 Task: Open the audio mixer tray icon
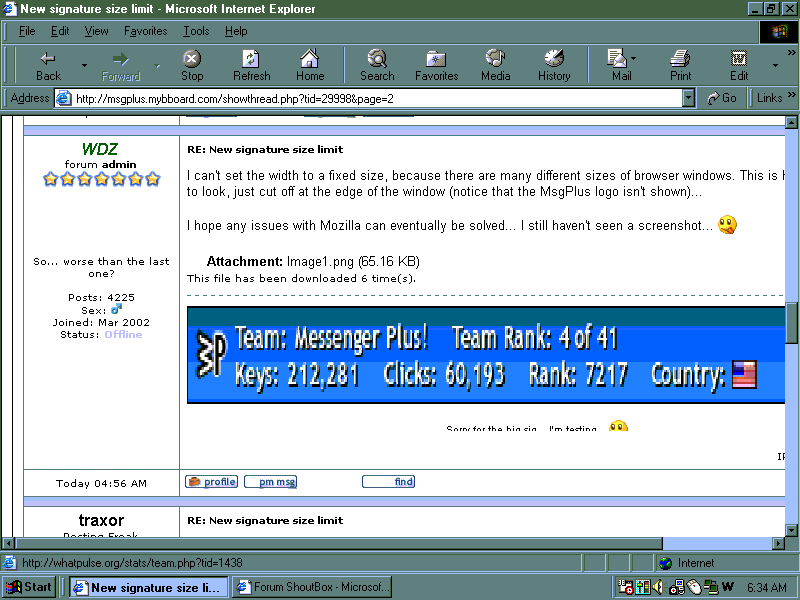643,587
